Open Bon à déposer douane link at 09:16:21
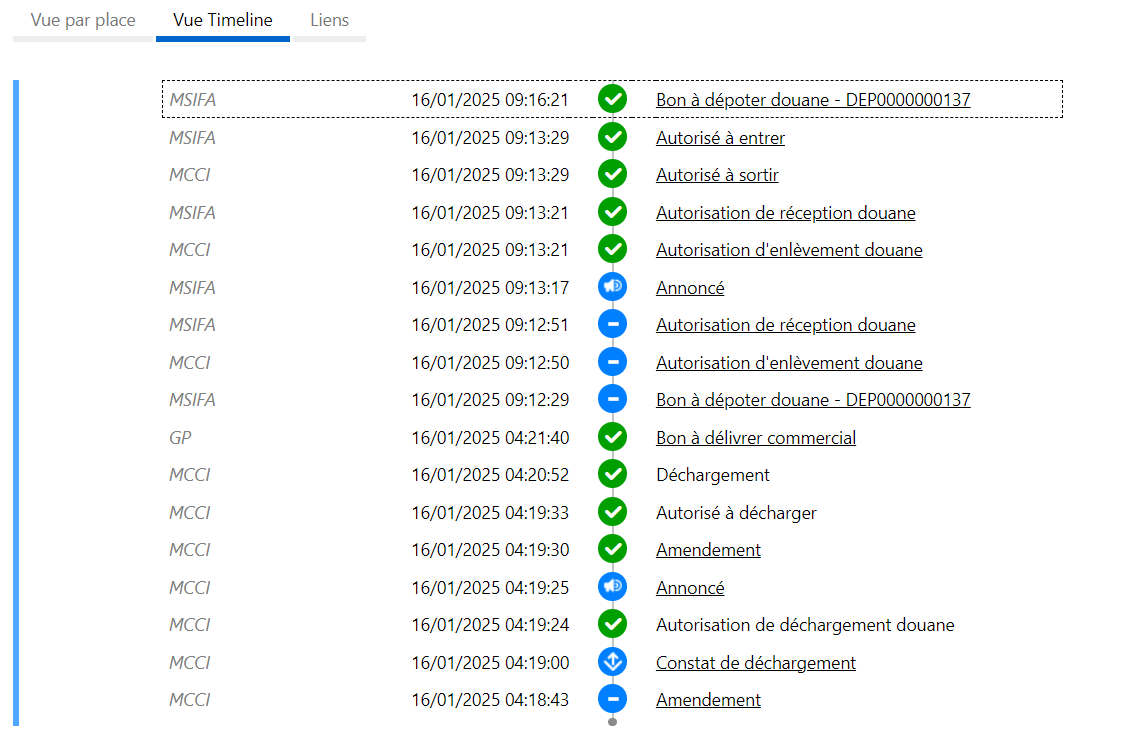This screenshot has height=738, width=1132. (x=812, y=100)
